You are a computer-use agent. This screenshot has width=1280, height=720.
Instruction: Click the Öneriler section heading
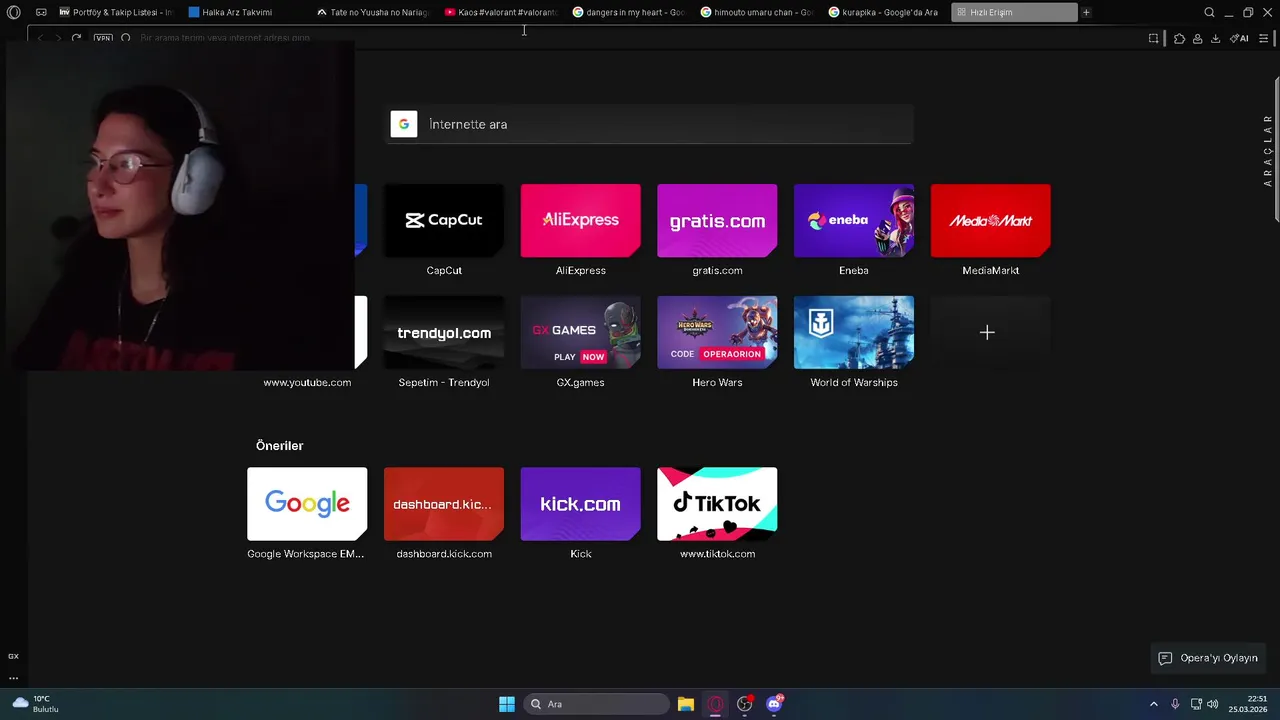pos(279,446)
